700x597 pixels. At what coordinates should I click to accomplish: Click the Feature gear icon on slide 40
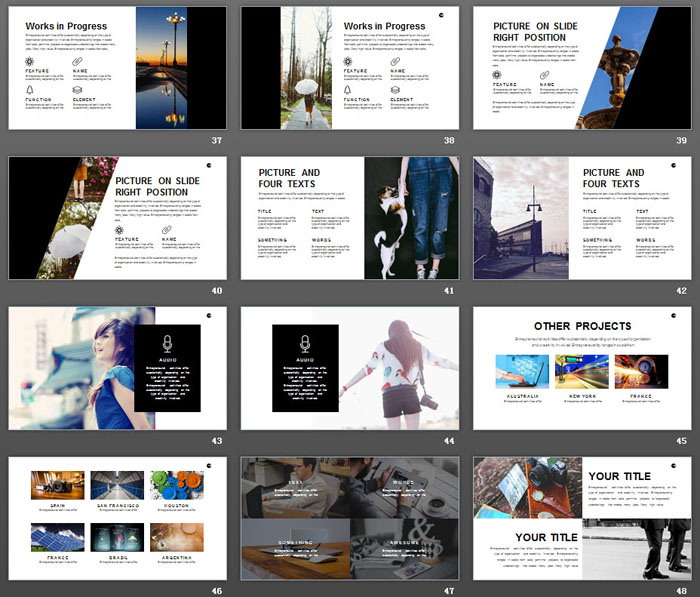[x=120, y=227]
